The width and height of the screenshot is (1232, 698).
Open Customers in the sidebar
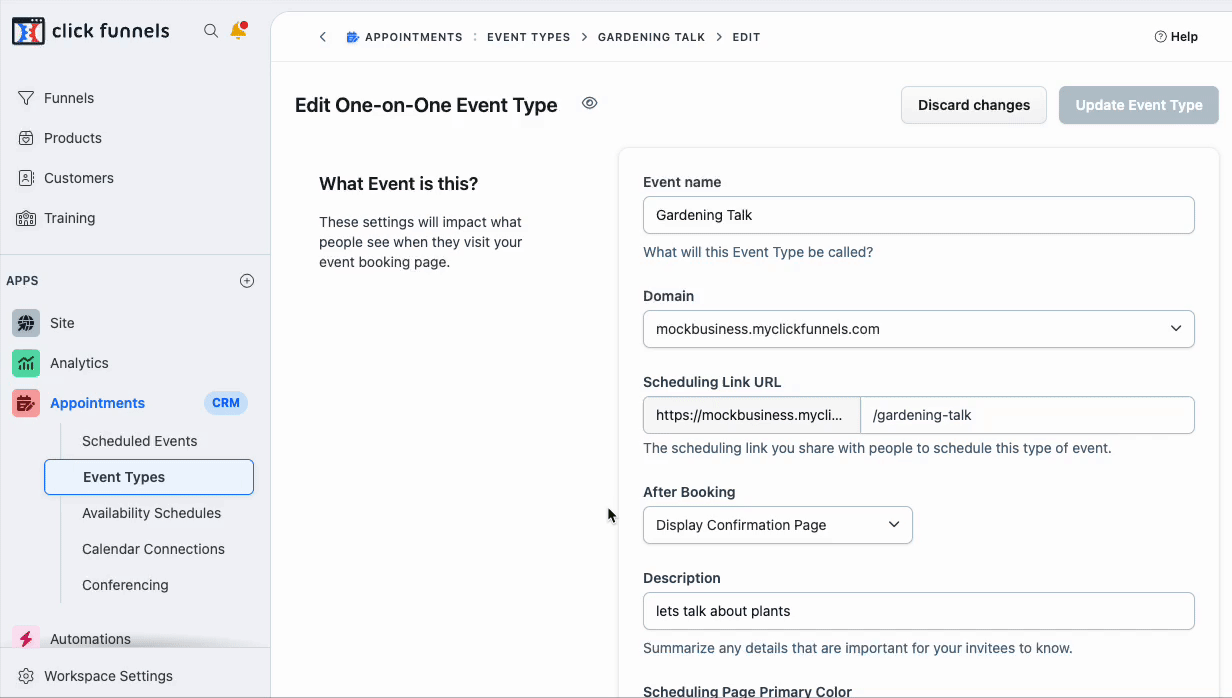click(79, 178)
